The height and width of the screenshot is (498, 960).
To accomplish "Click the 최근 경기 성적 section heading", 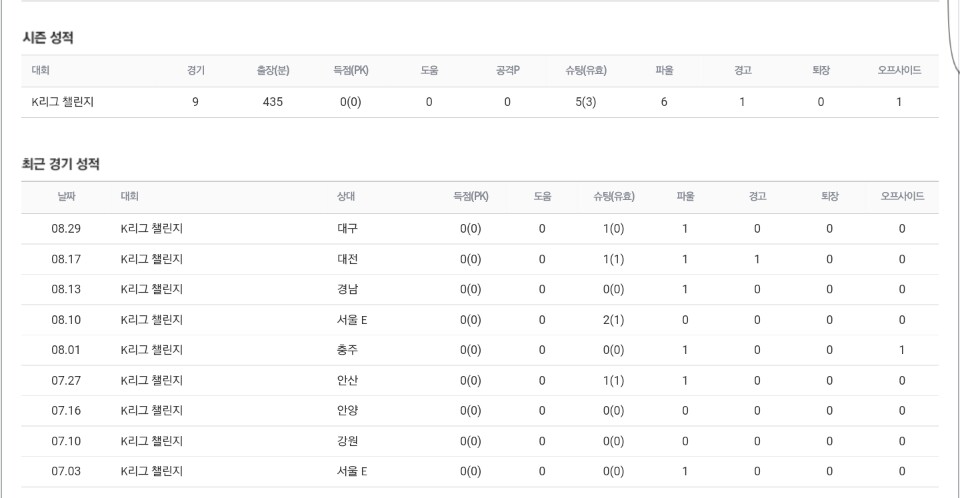I will pyautogui.click(x=61, y=164).
